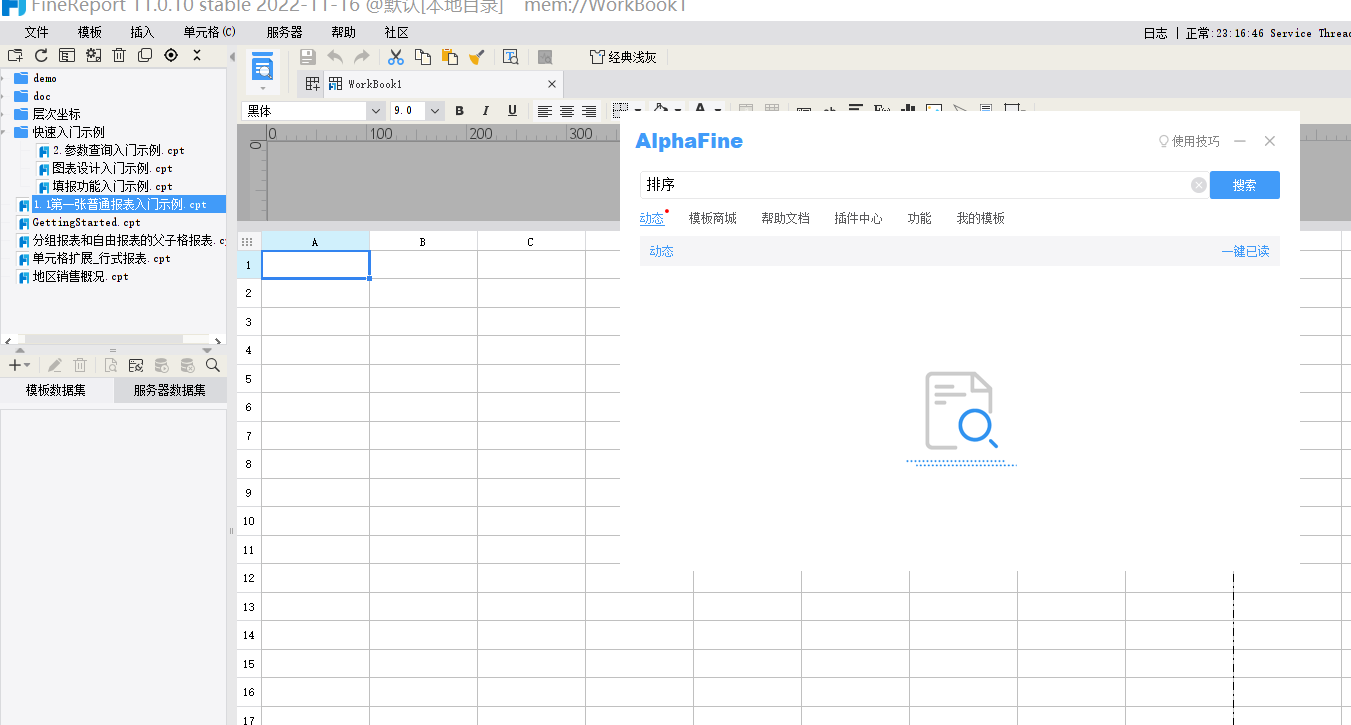This screenshot has width=1351, height=725.
Task: Collapse the 快速入门示例 folder
Action: 5,132
